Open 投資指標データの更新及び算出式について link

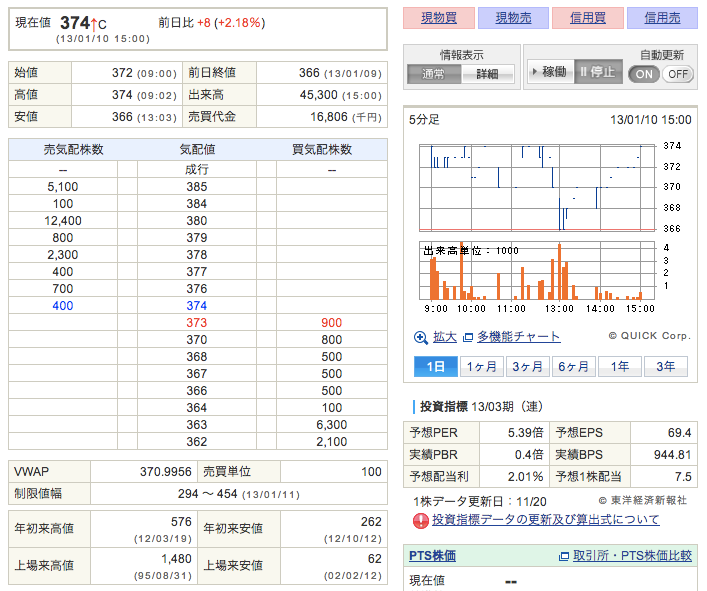546,520
